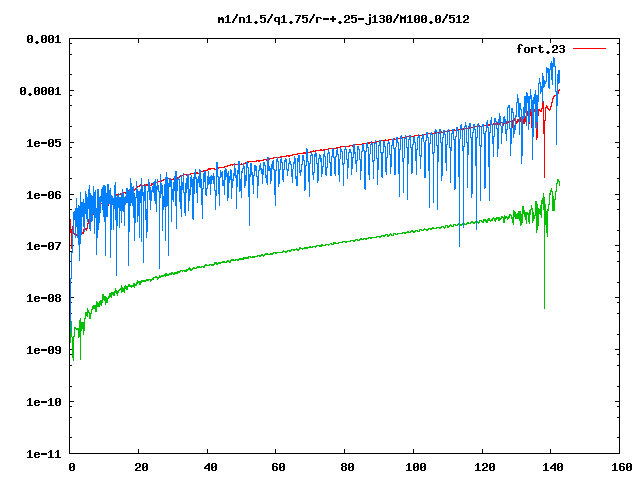Click x-axis label 40
Viewport: 640px width, 480px height.
coord(210,467)
